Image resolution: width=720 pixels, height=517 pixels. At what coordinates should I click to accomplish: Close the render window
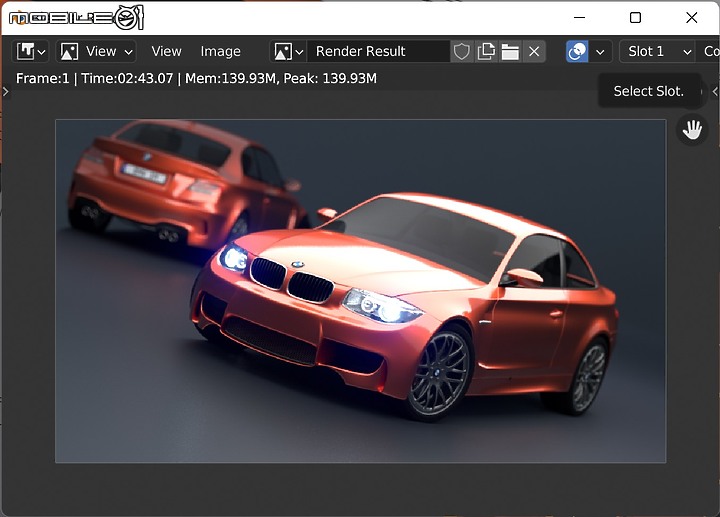(692, 17)
